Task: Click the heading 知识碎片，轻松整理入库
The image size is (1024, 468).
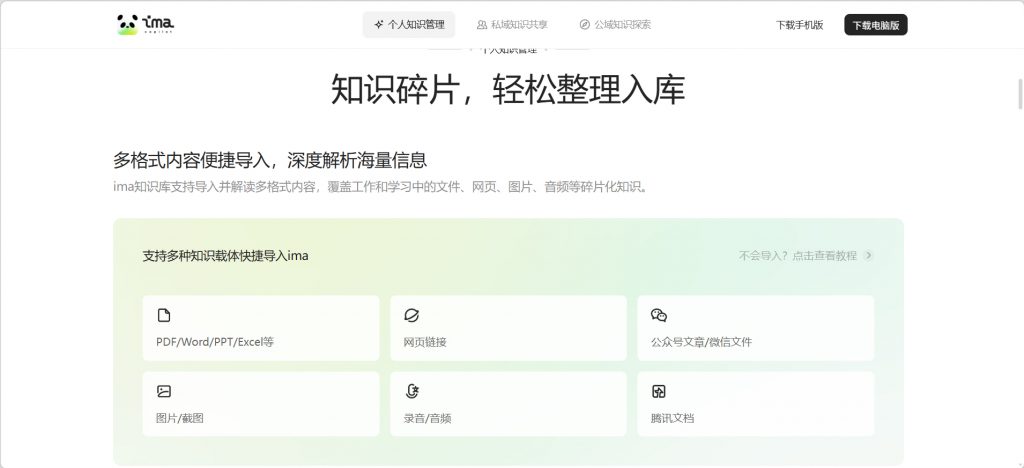Action: (508, 89)
